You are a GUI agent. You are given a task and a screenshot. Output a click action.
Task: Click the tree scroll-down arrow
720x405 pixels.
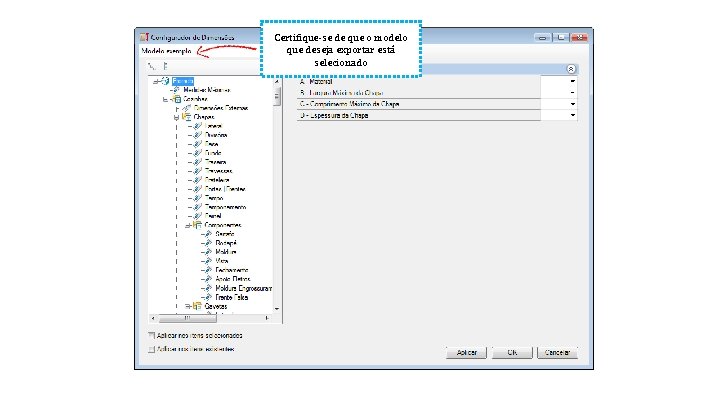(276, 309)
